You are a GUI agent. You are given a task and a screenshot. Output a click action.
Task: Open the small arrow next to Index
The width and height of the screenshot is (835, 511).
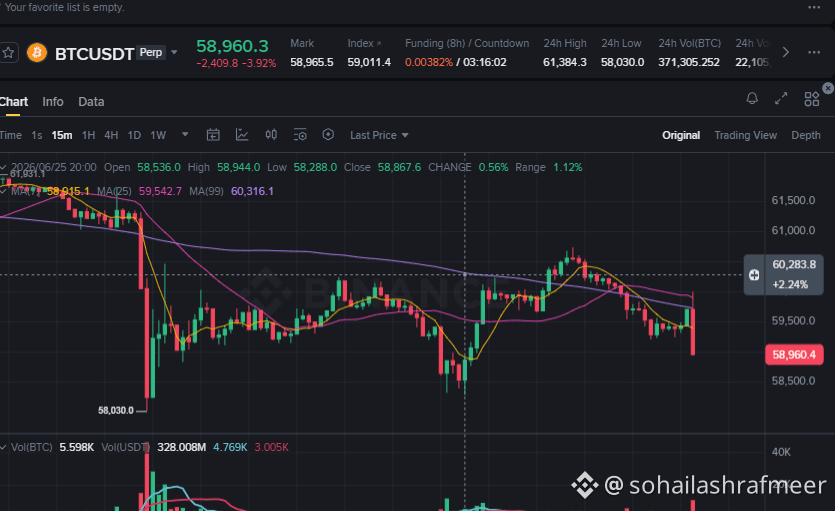point(379,44)
